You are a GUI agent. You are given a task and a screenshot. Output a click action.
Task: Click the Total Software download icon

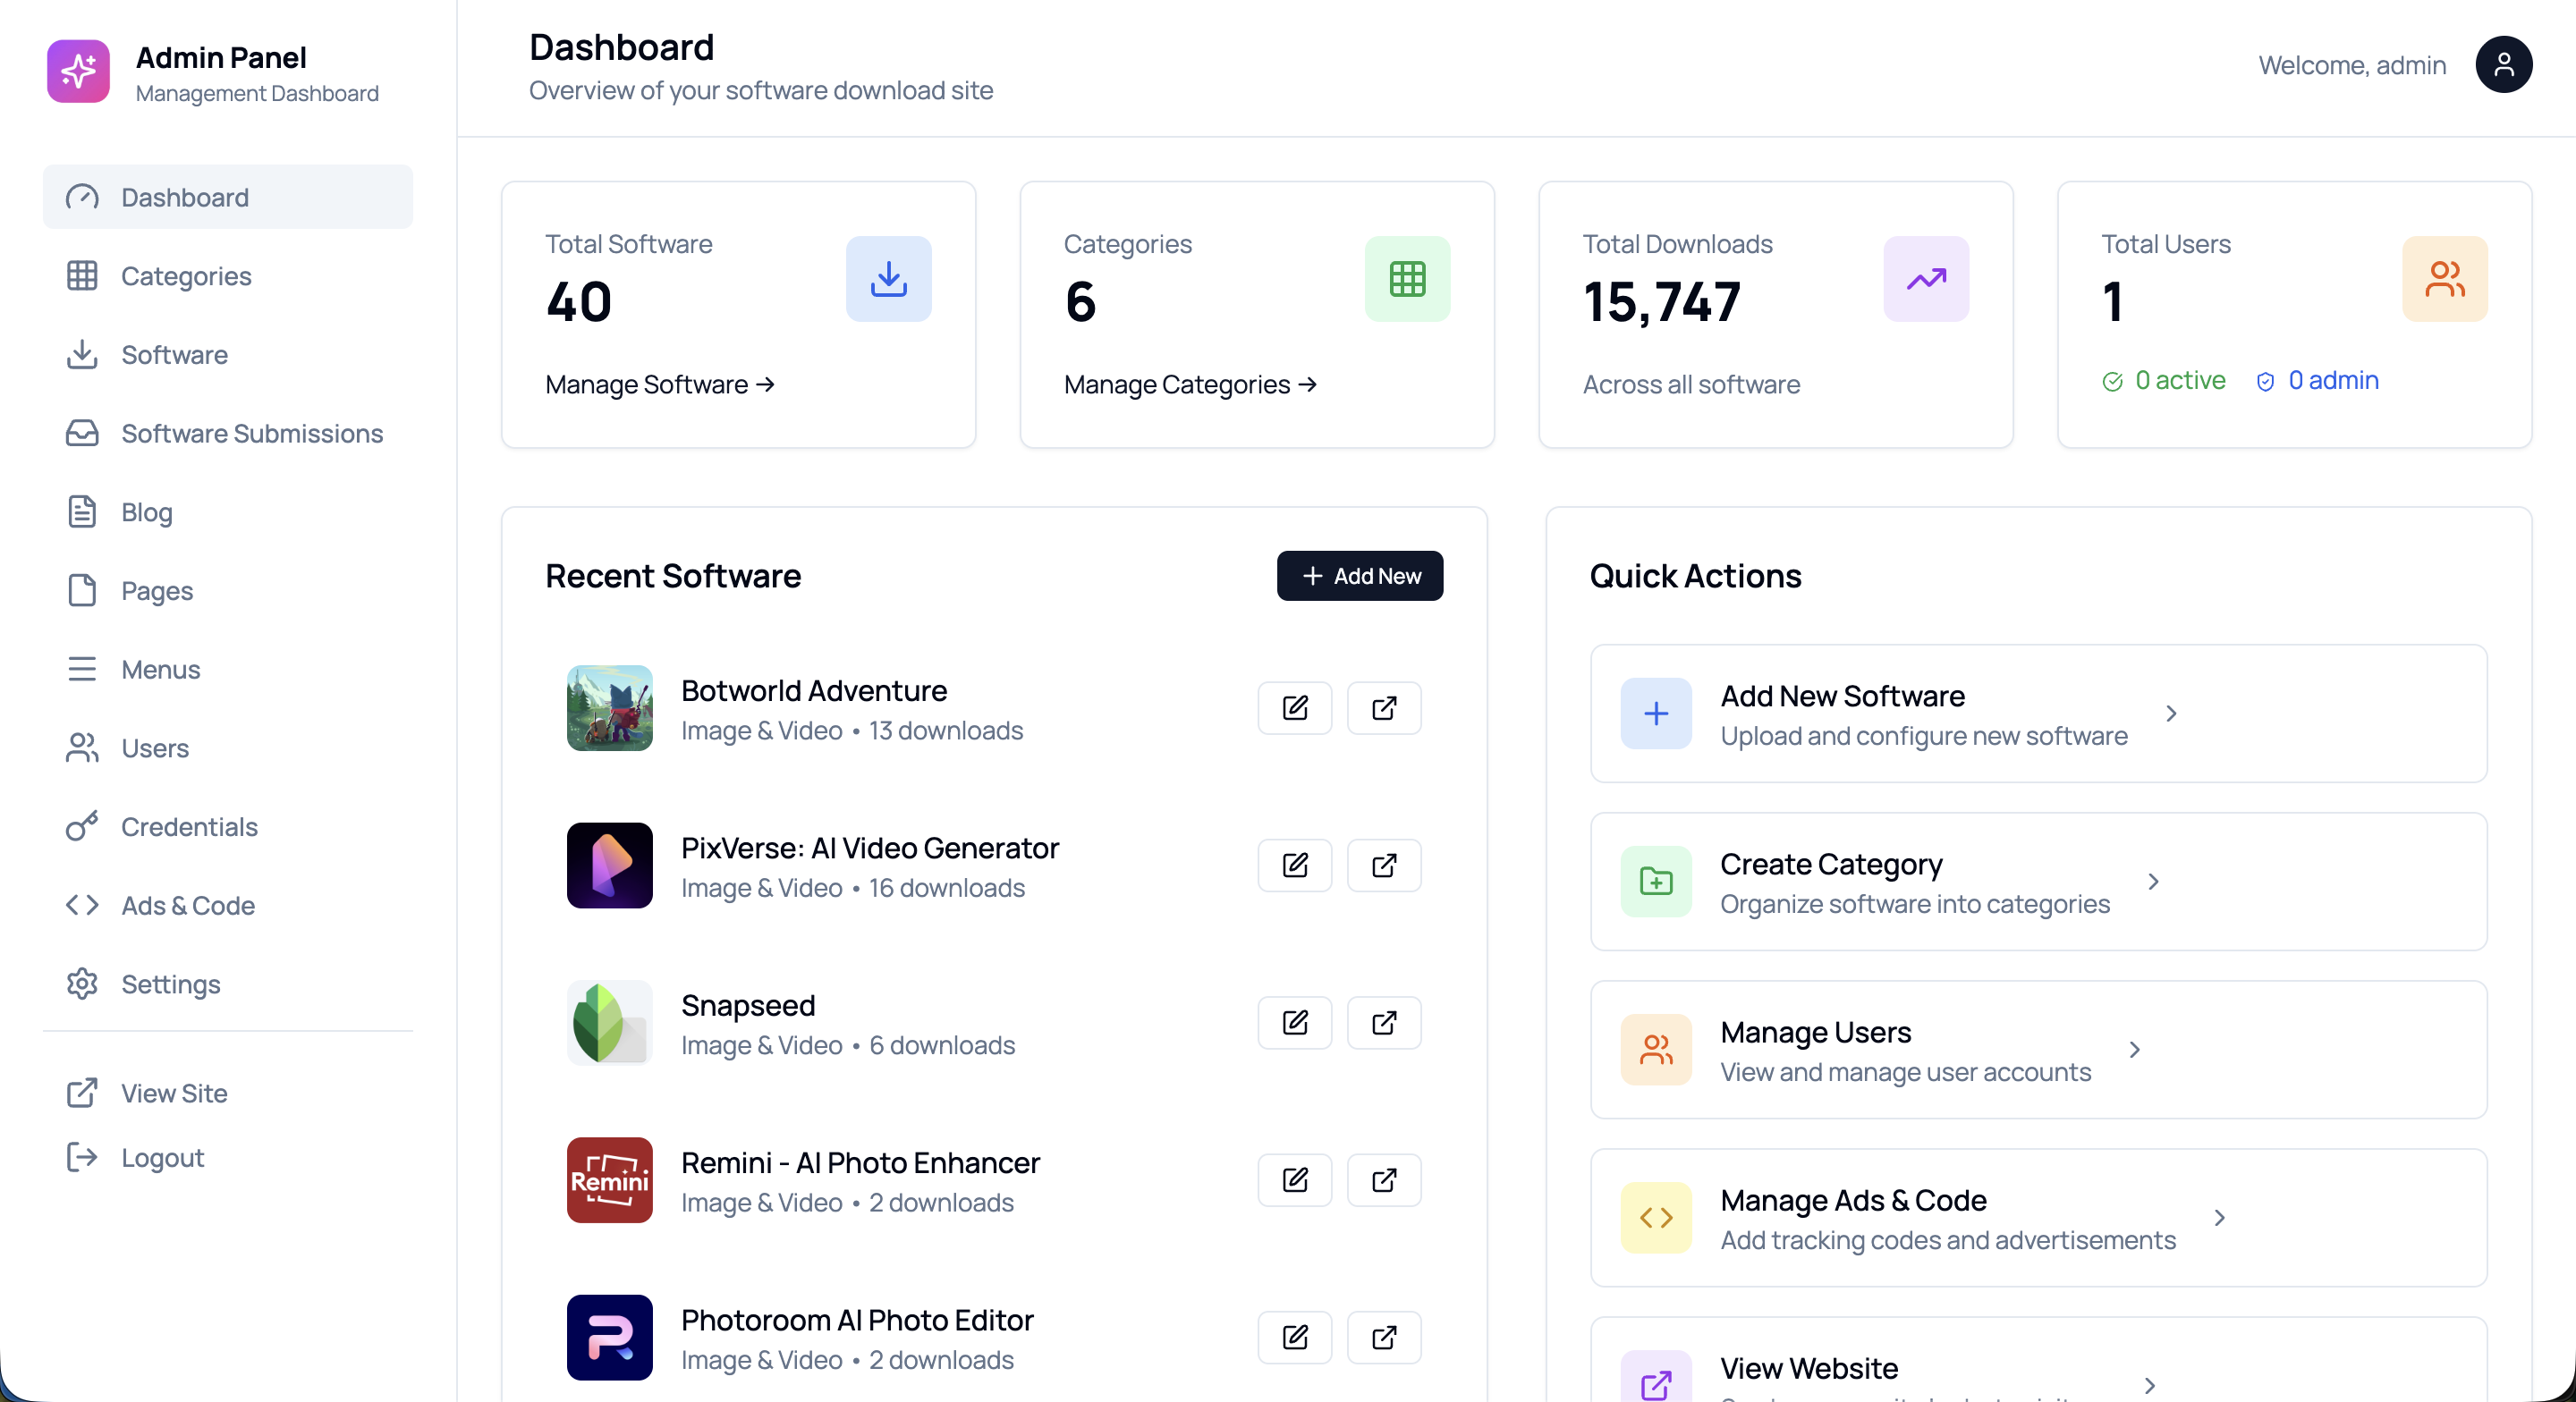888,279
